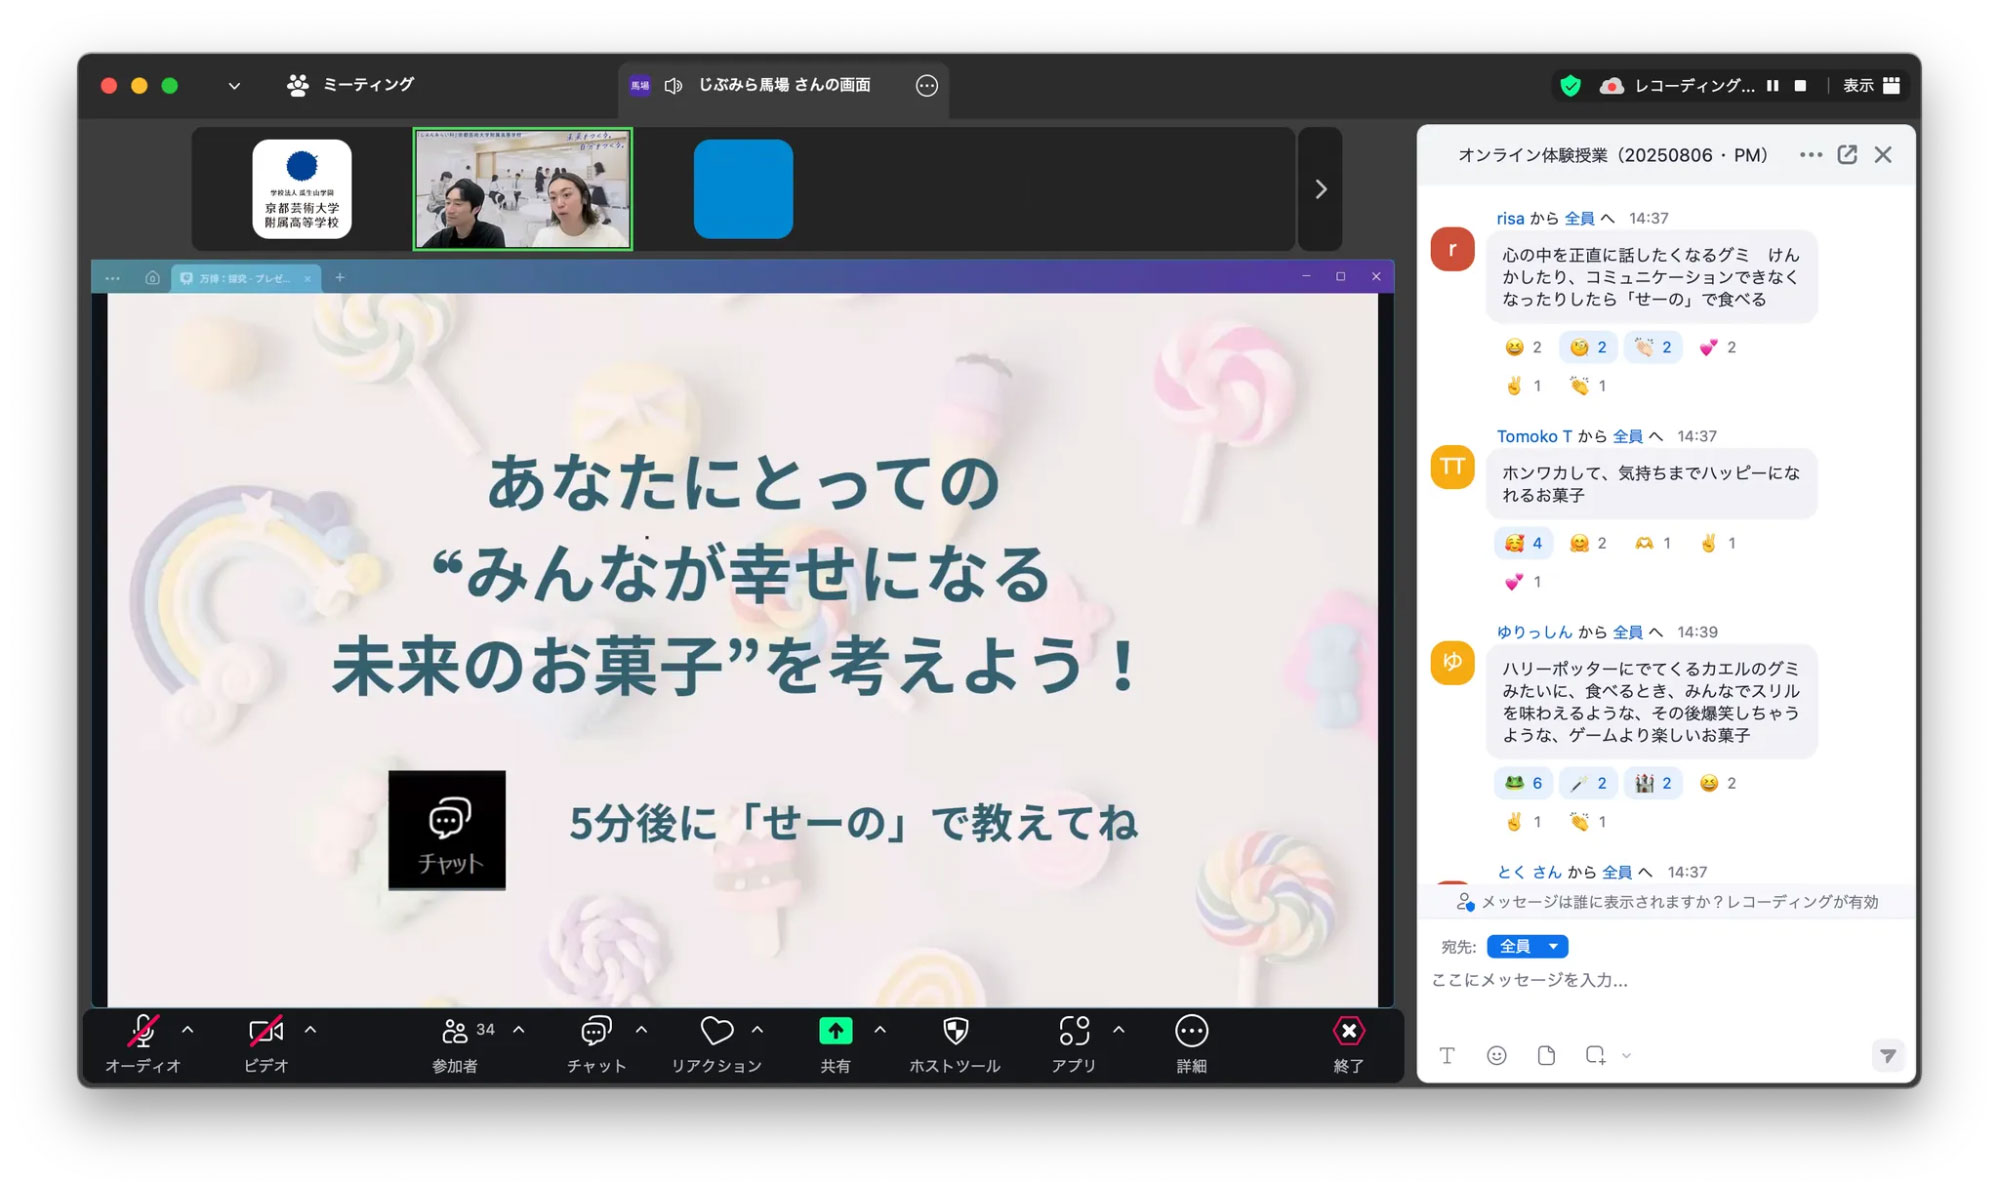
Task: Click risa's avatar in chat
Action: pos(1452,249)
